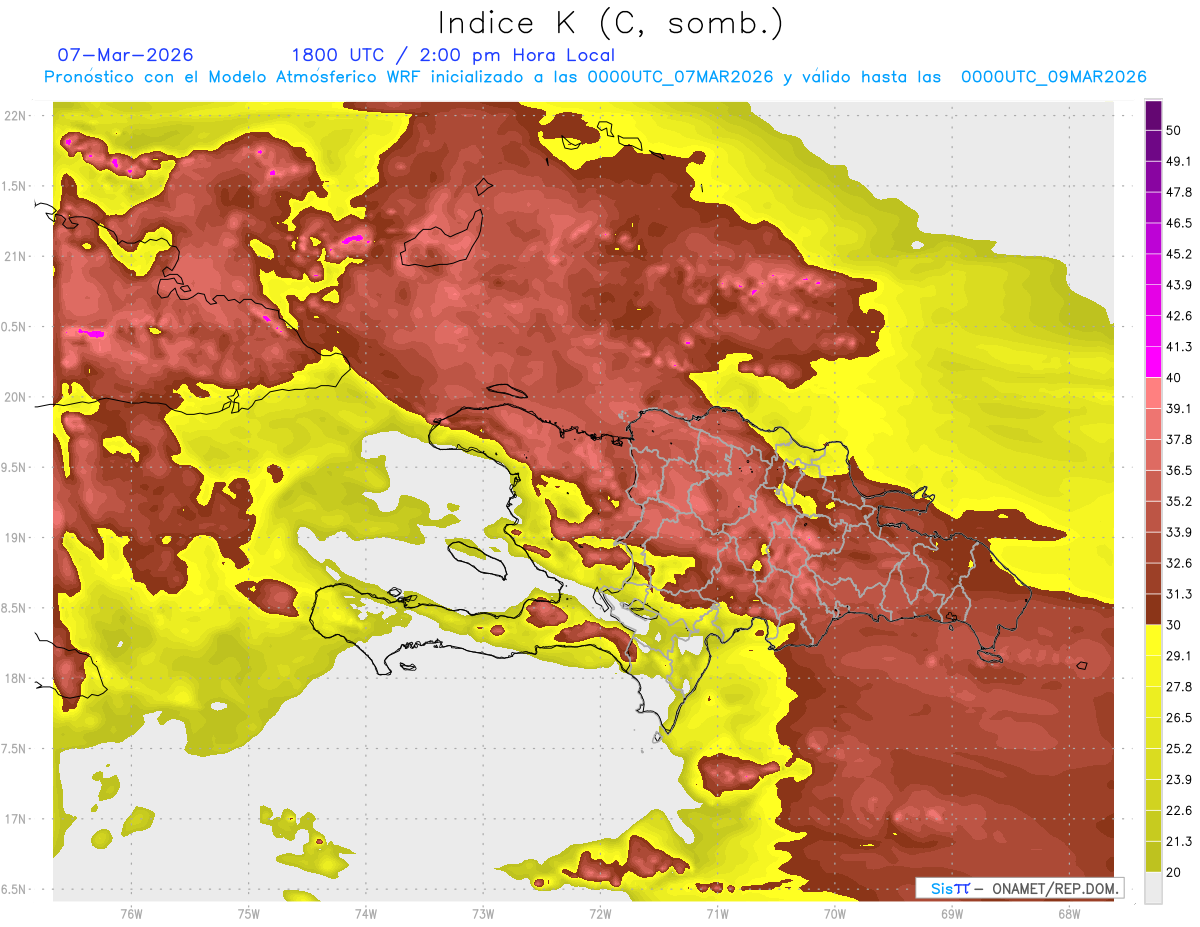Pick the colorbar value "49.1"

pyautogui.click(x=1179, y=161)
